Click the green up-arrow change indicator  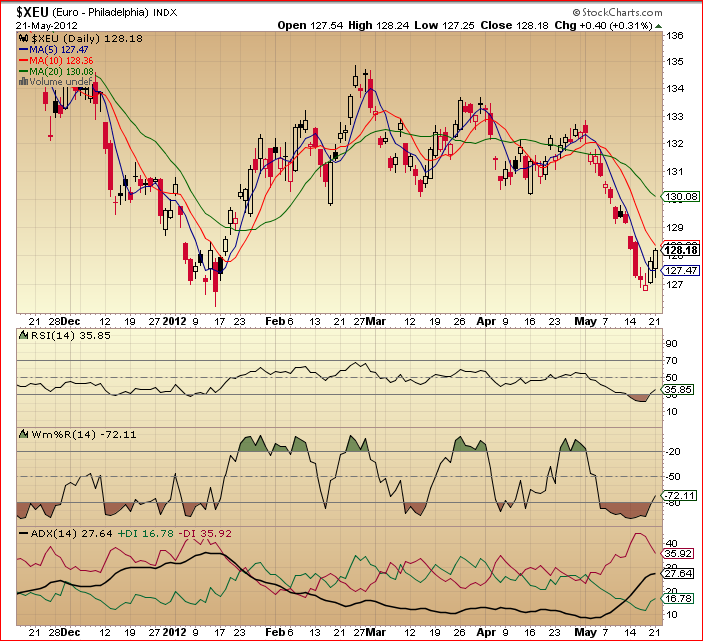[658, 26]
